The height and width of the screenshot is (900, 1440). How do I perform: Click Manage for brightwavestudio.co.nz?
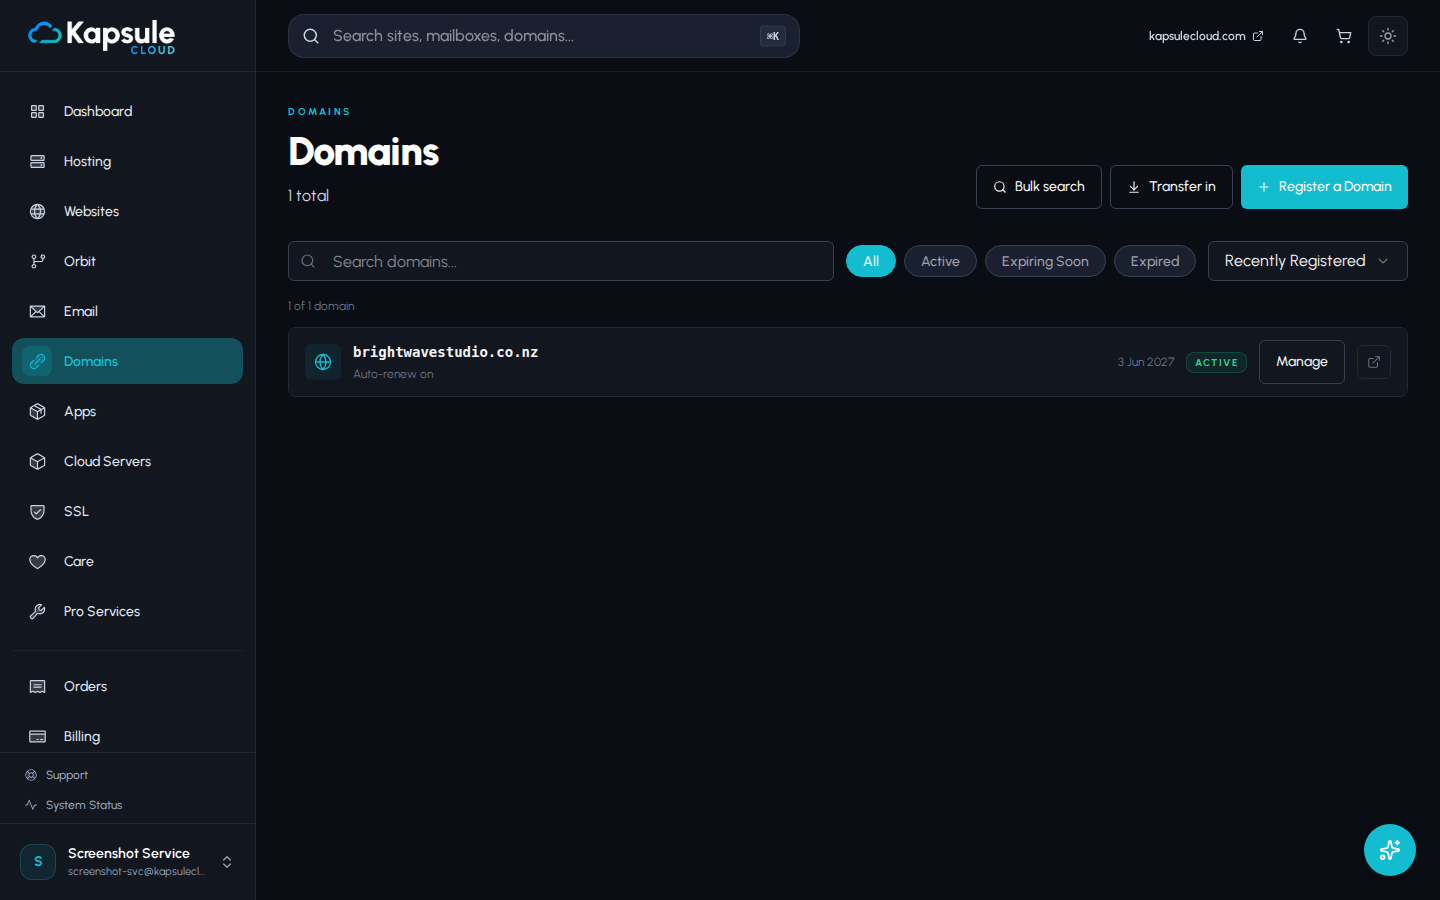click(x=1302, y=362)
